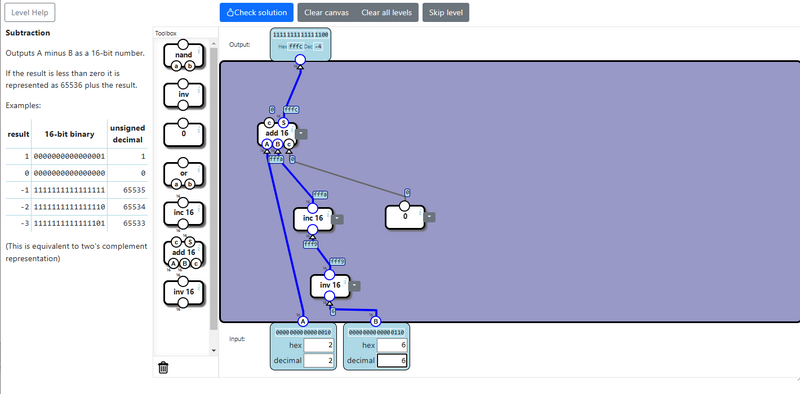This screenshot has height=394, width=800.
Task: Select the Input B connector pin
Action: (376, 322)
